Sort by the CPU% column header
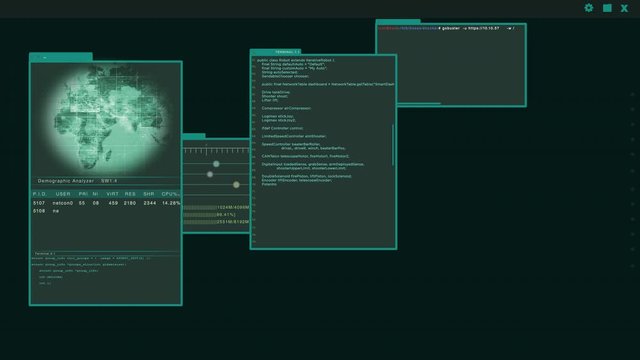This screenshot has width=640, height=360. coord(170,194)
